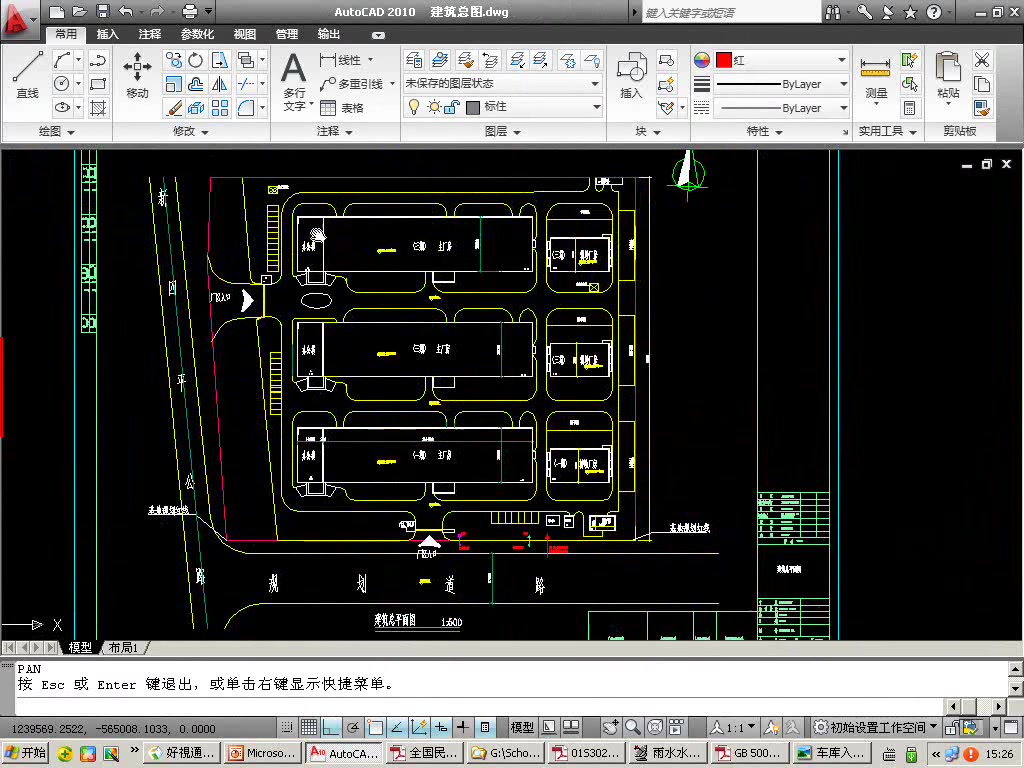Toggle the layer lock icon
The height and width of the screenshot is (768, 1024).
[453, 106]
